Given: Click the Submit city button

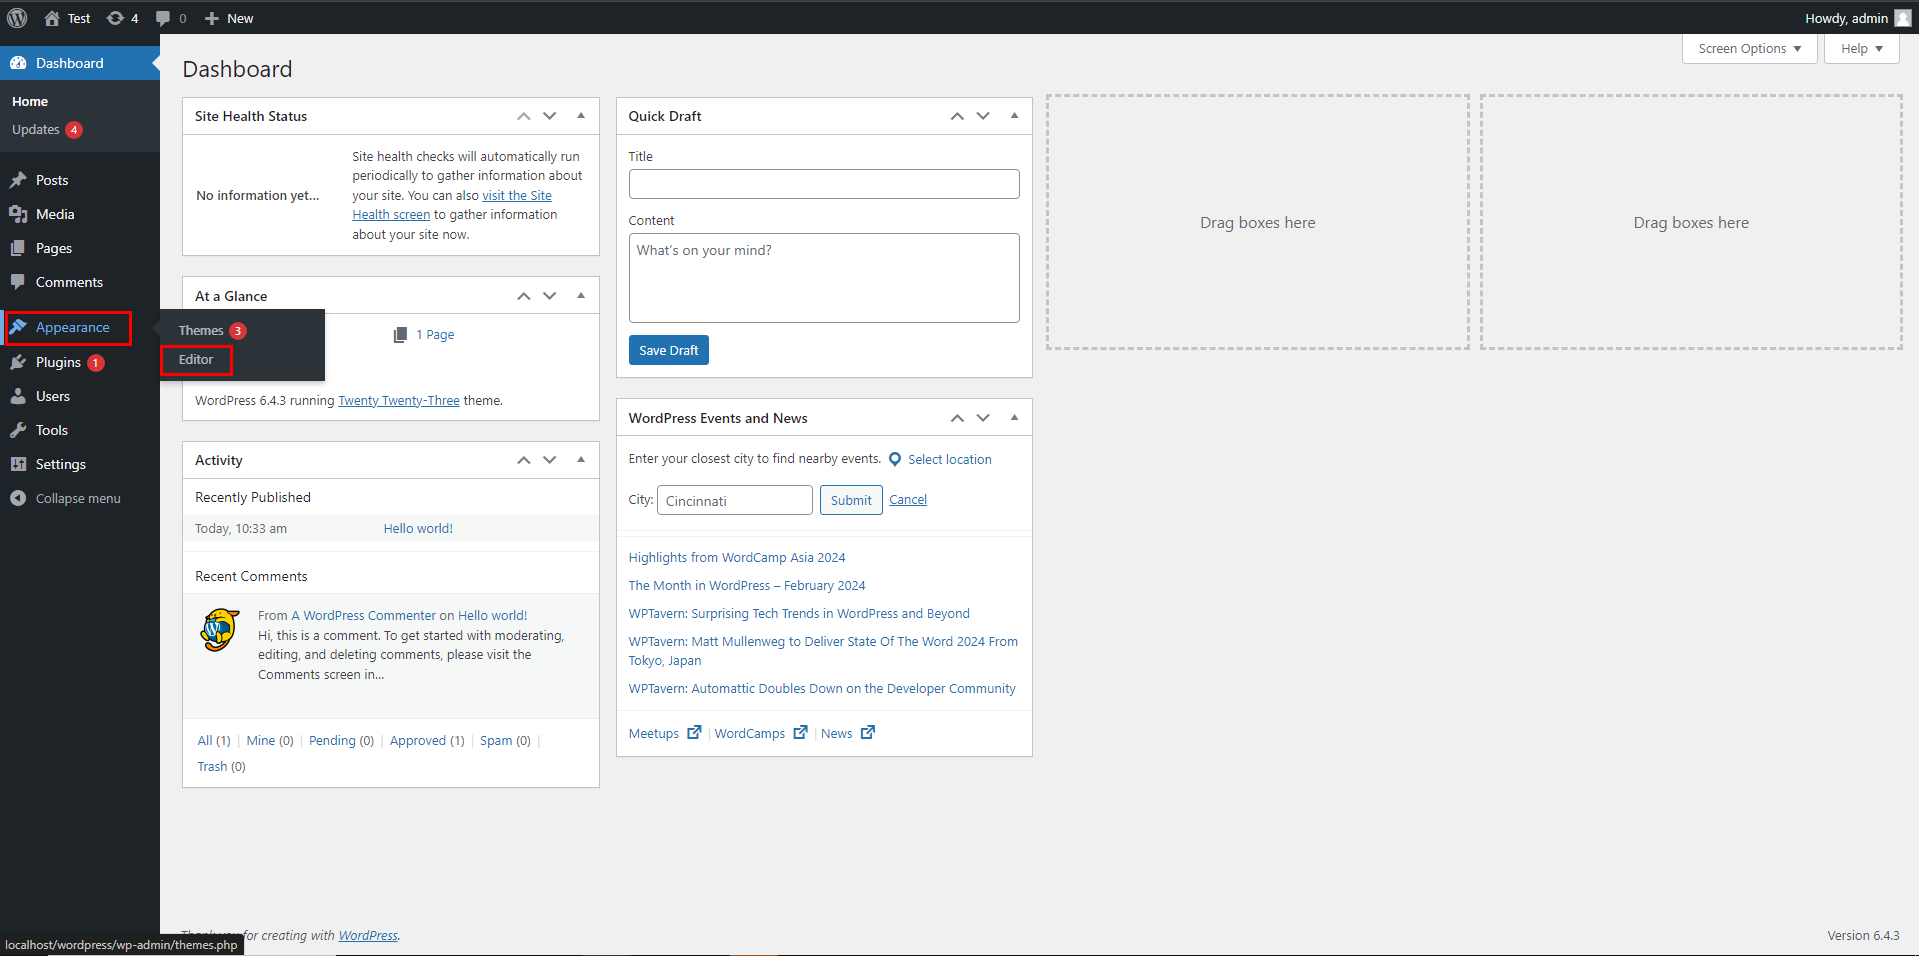Looking at the screenshot, I should [851, 500].
